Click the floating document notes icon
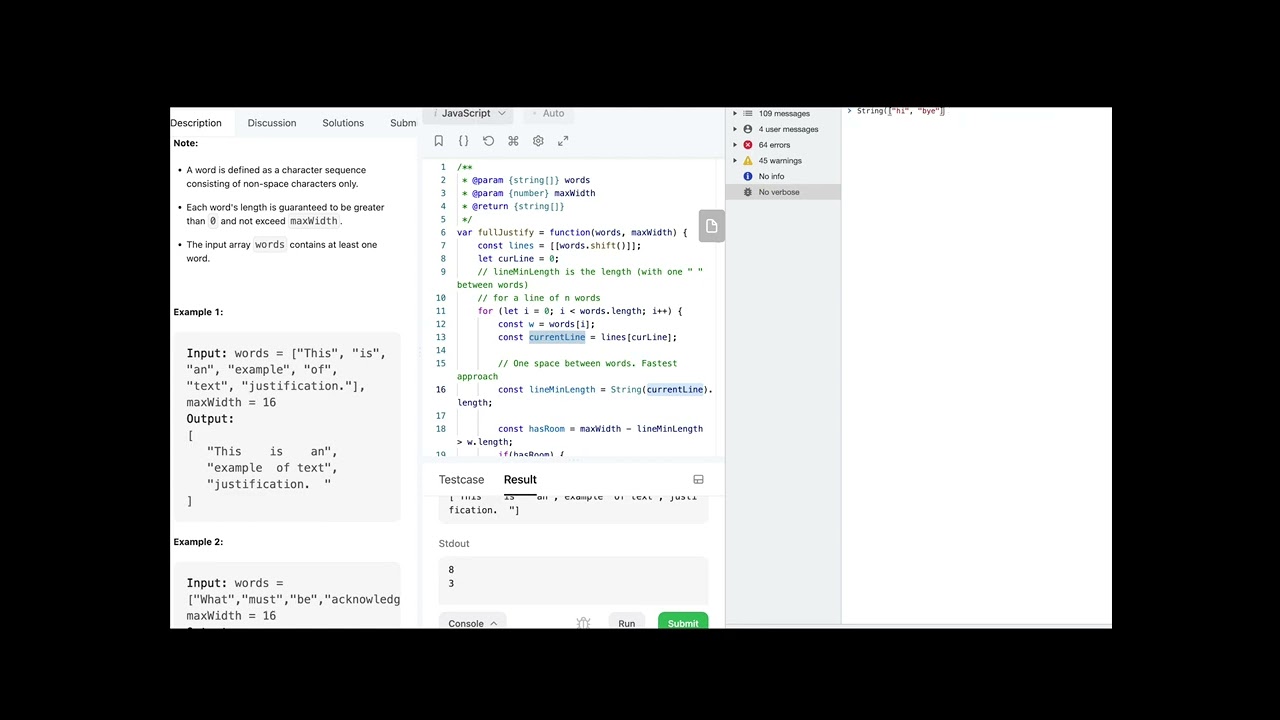Viewport: 1280px width, 720px height. (711, 226)
